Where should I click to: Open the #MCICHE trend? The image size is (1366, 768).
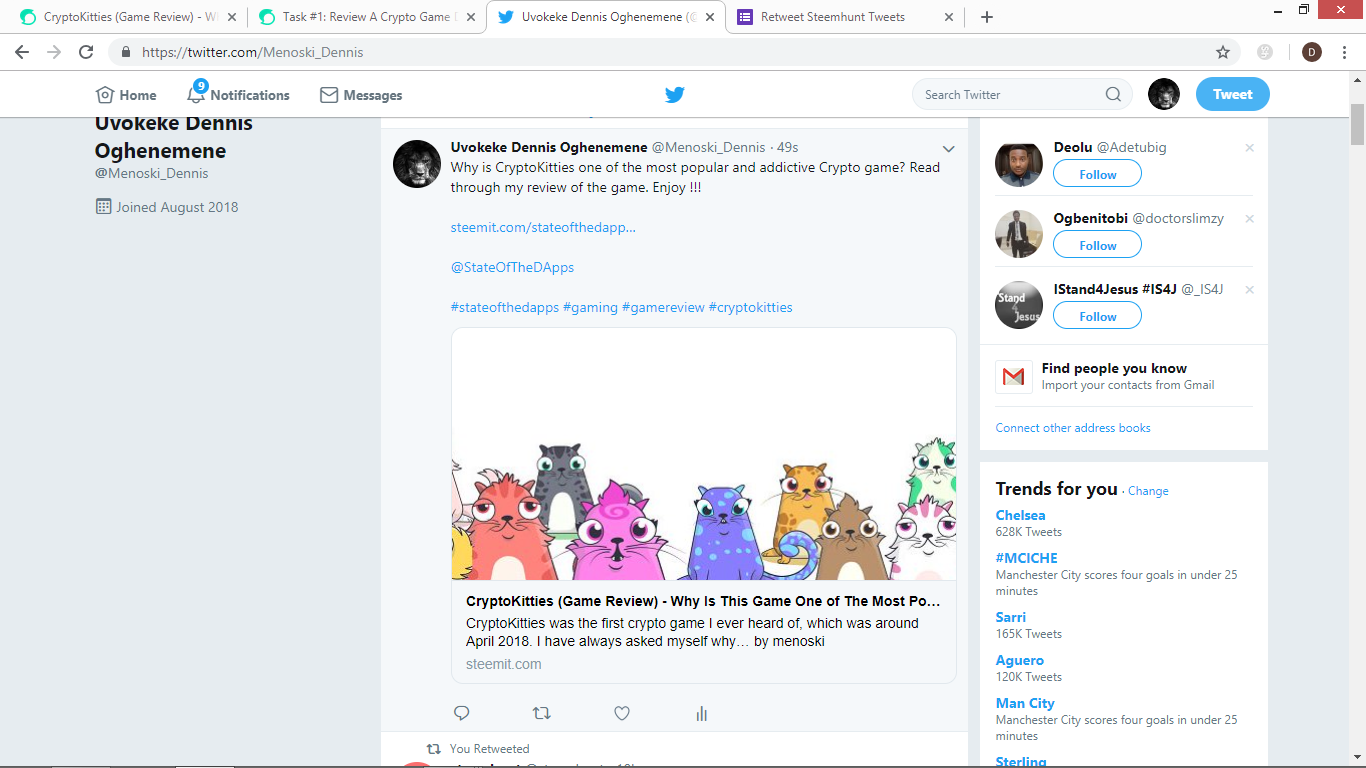click(x=1026, y=558)
